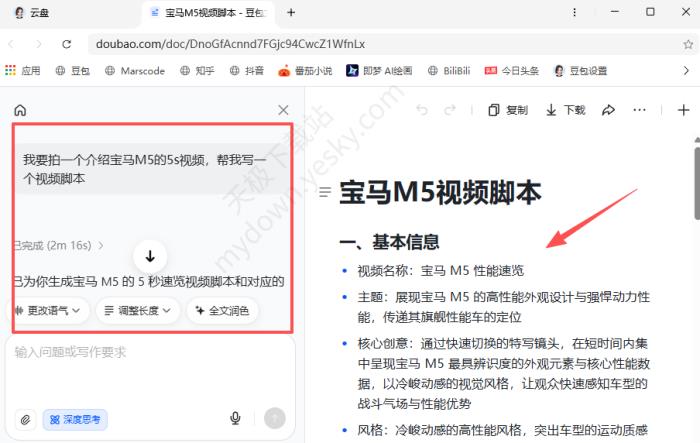700x443 pixels.
Task: Start voice input with microphone icon
Action: [236, 419]
